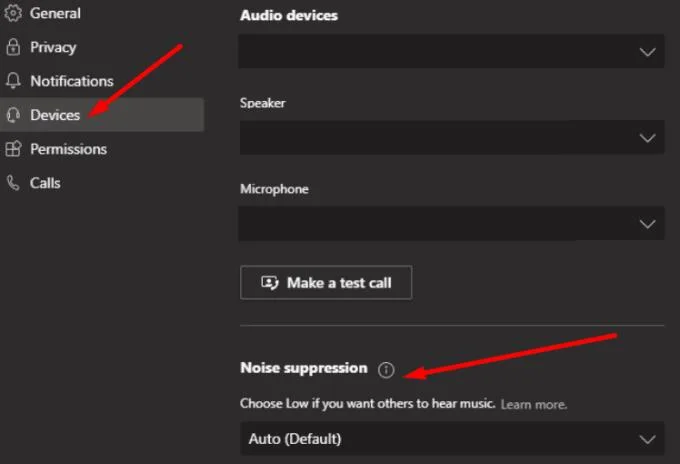Click Make a test call button
This screenshot has height=464, width=680.
pos(326,283)
